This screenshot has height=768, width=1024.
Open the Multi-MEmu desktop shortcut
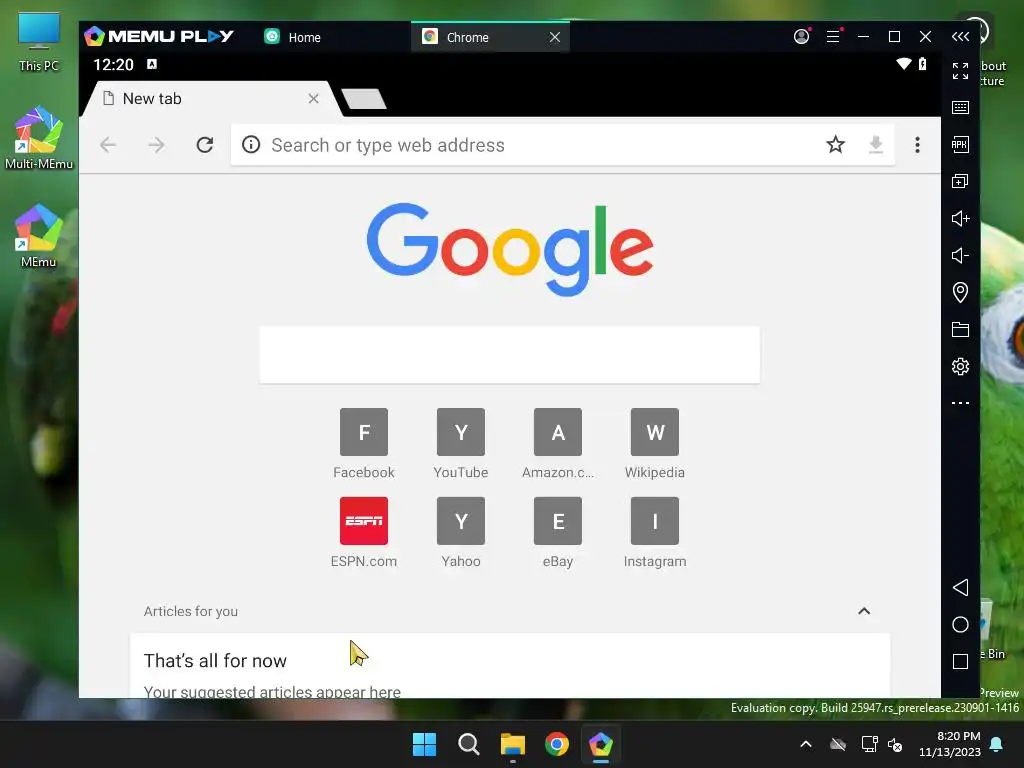click(x=39, y=138)
